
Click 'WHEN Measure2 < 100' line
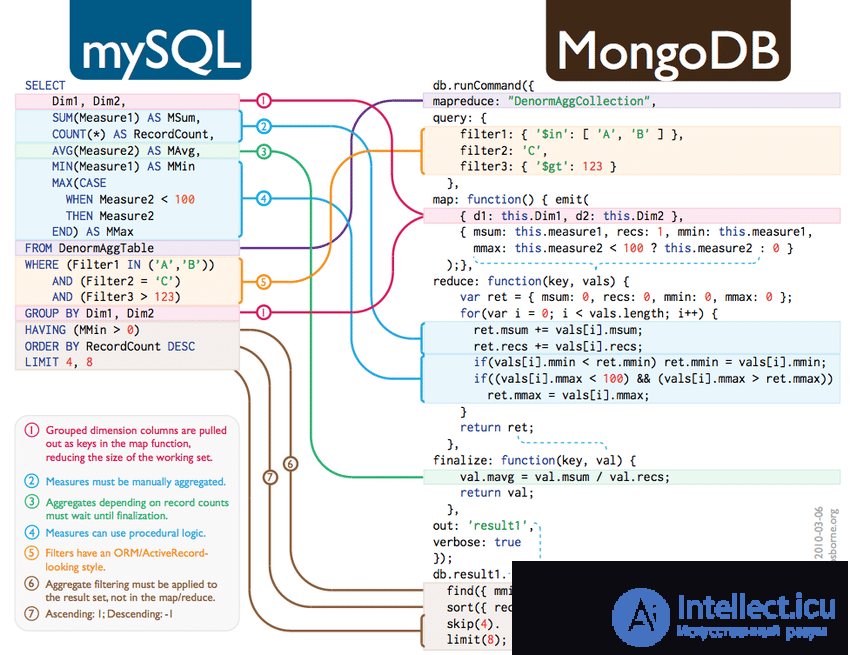[x=130, y=200]
